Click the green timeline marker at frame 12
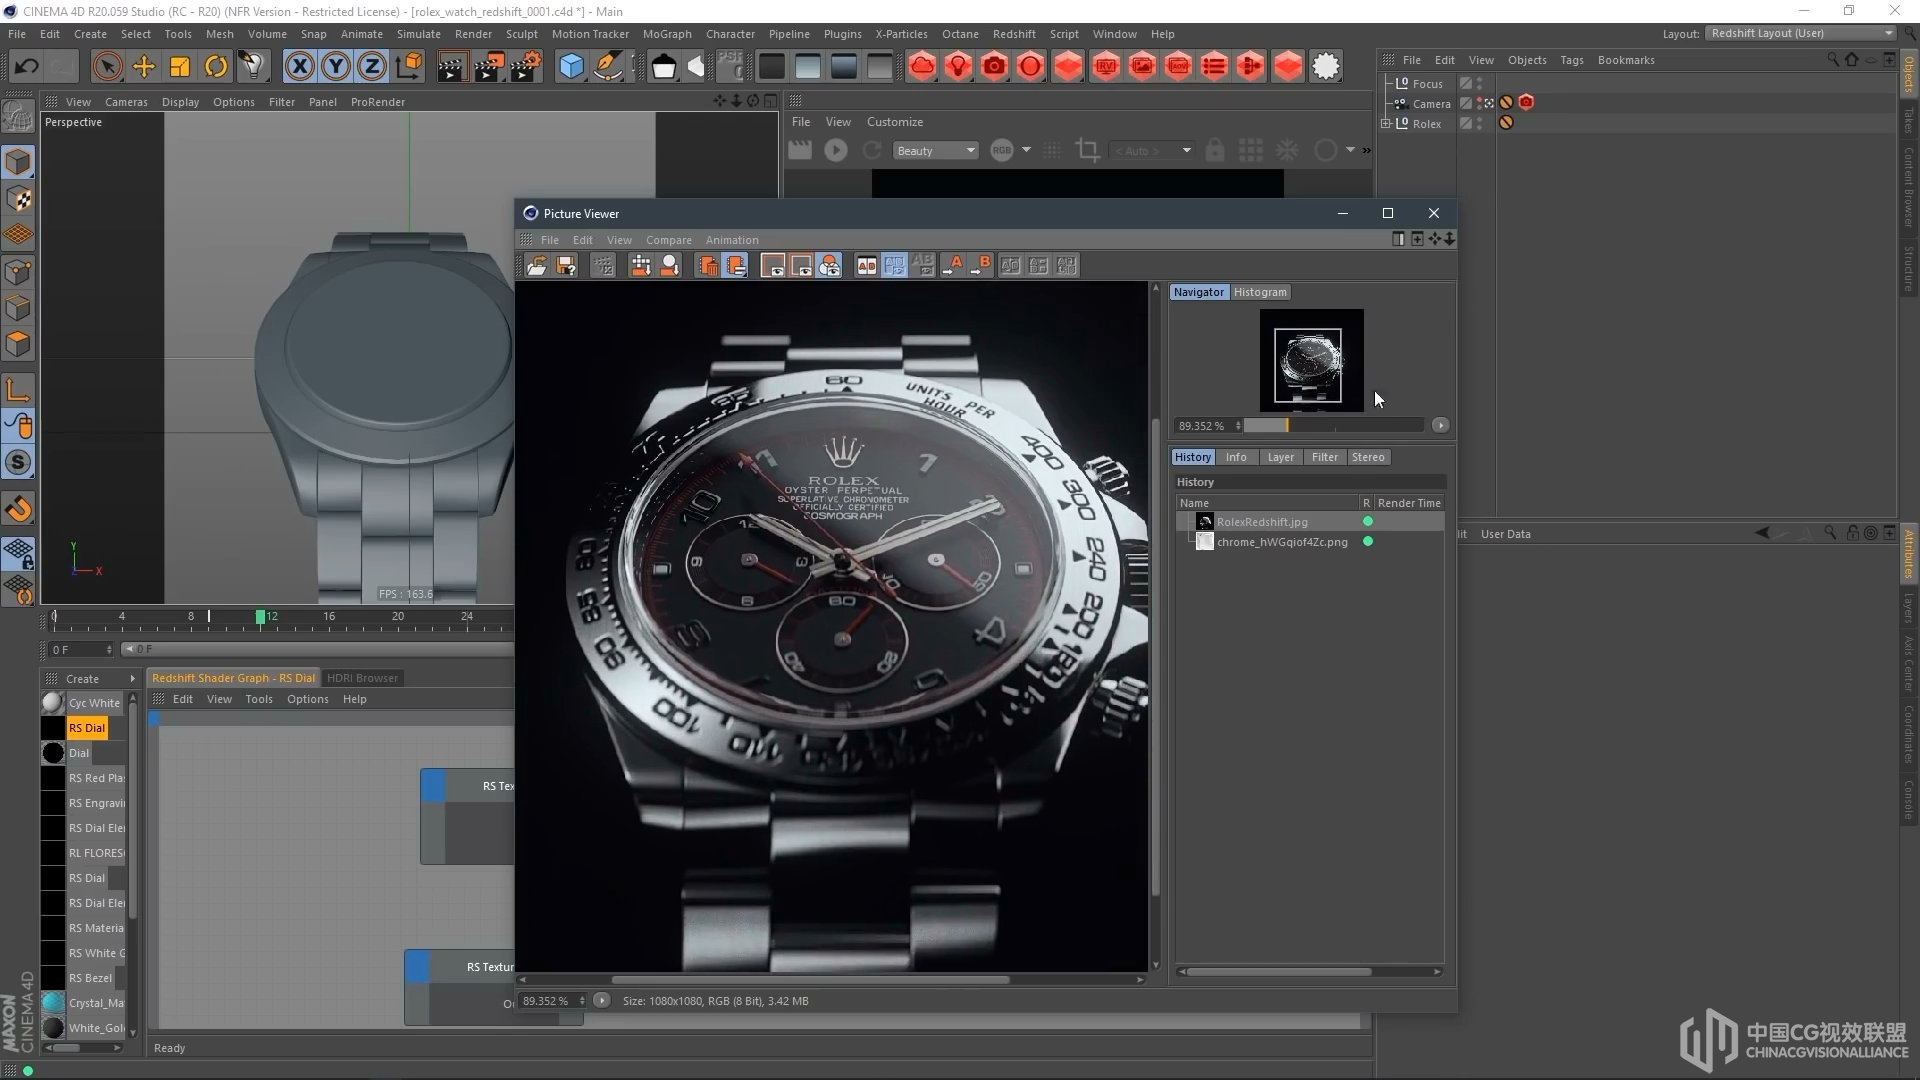Viewport: 1920px width, 1080px height. coord(260,617)
